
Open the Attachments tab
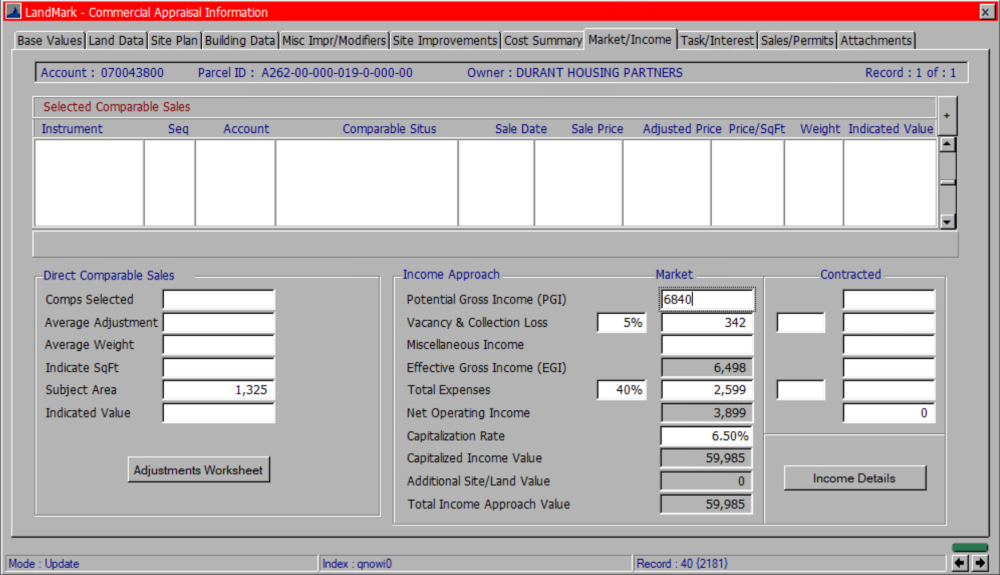pos(876,40)
